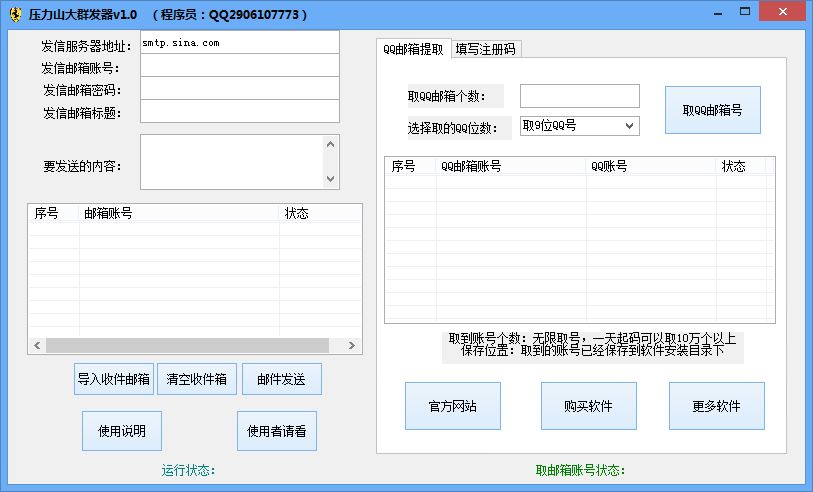Focus the 发信邮箱账号 input field
This screenshot has height=492, width=813.
240,65
